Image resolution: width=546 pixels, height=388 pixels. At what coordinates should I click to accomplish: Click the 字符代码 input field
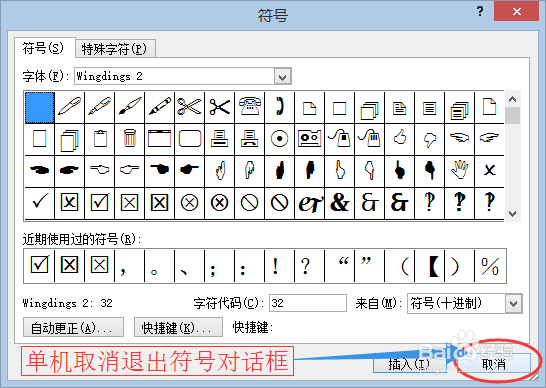point(308,303)
